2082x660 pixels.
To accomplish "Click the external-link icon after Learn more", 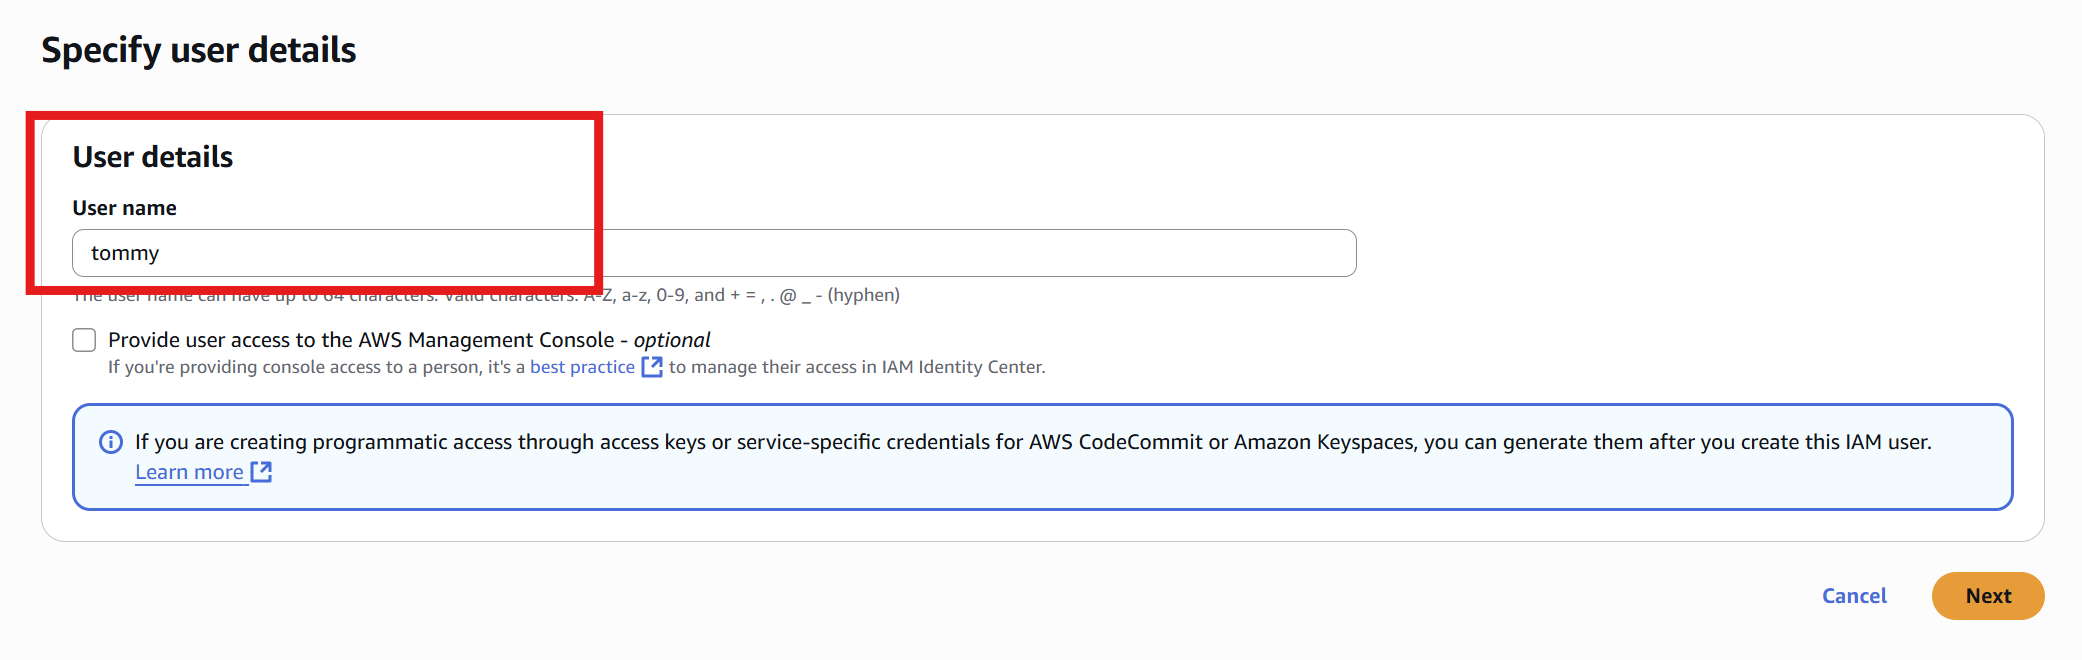I will coord(261,472).
